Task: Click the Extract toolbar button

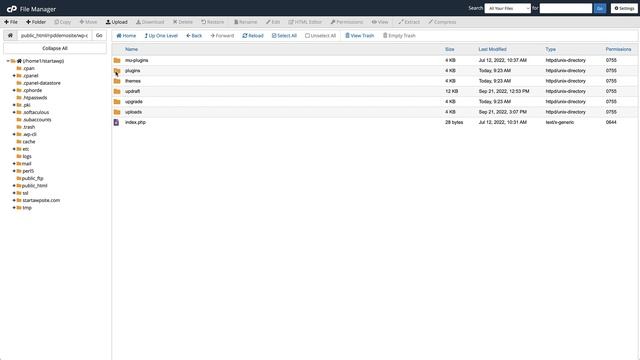Action: pyautogui.click(x=409, y=22)
